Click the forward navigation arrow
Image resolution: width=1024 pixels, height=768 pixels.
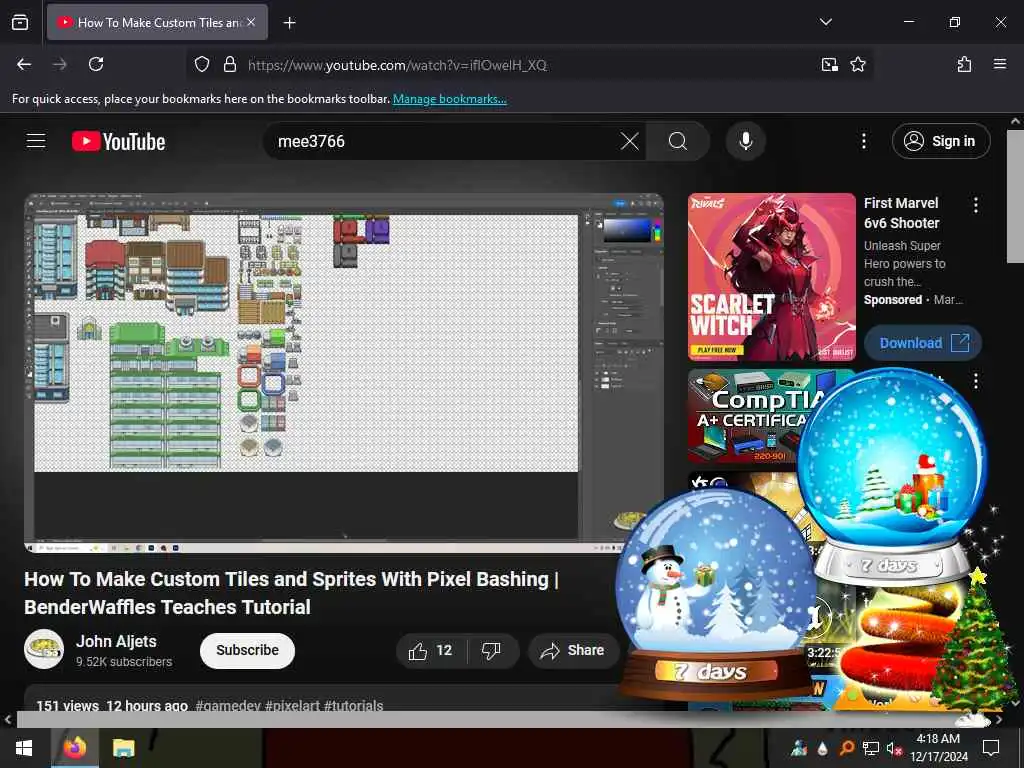click(x=59, y=64)
